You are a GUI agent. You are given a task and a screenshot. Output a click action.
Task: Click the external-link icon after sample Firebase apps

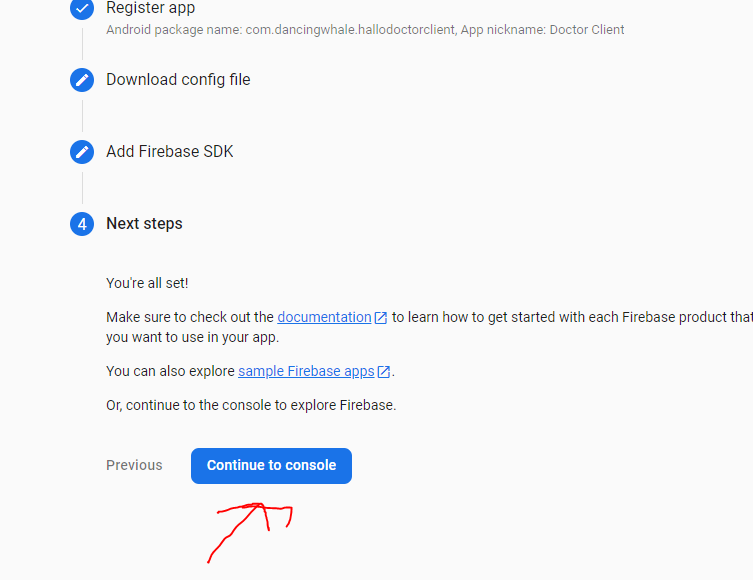click(384, 372)
